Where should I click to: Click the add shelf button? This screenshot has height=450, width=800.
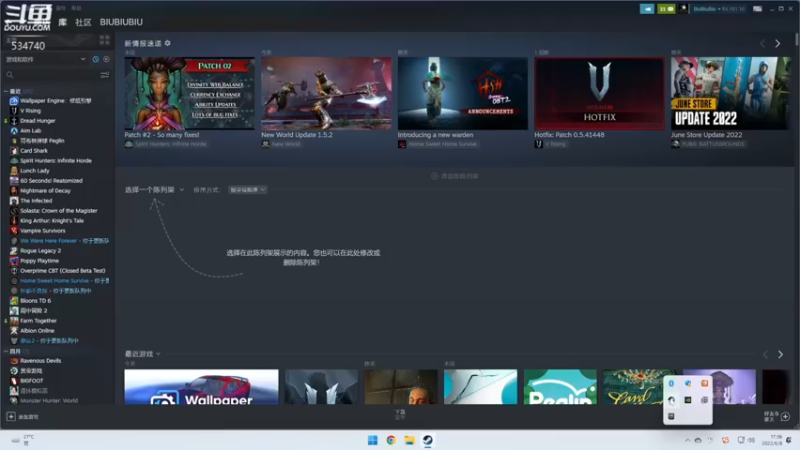(455, 176)
